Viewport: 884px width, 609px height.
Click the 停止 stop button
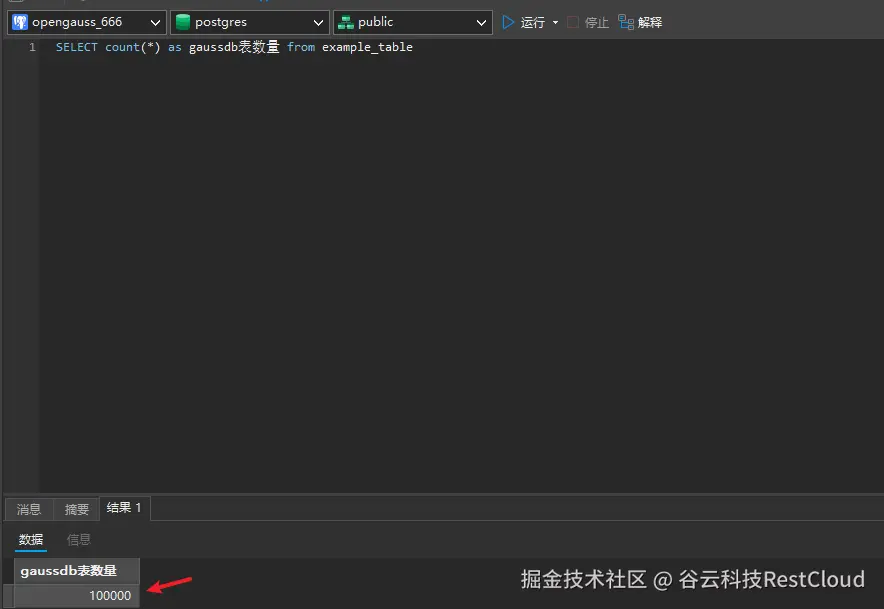coord(588,23)
